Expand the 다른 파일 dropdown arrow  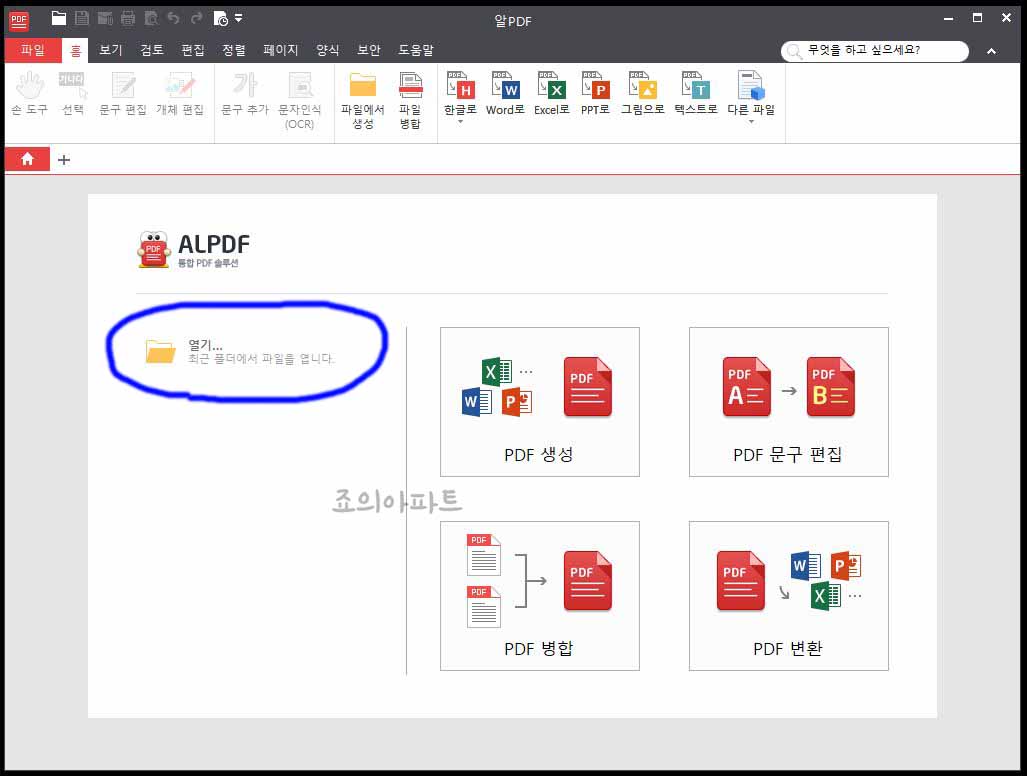point(751,122)
